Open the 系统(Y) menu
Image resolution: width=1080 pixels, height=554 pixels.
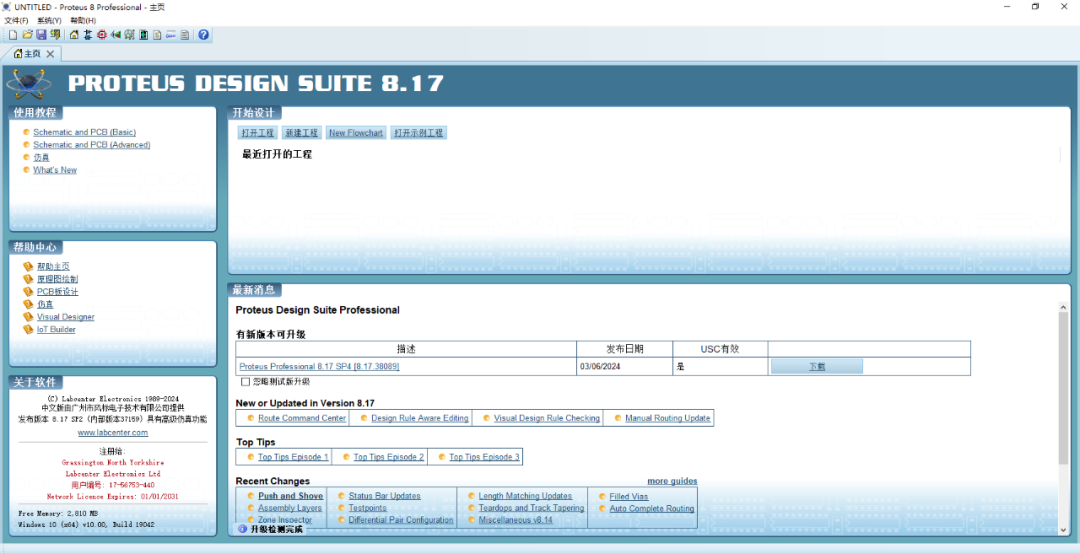[x=49, y=20]
